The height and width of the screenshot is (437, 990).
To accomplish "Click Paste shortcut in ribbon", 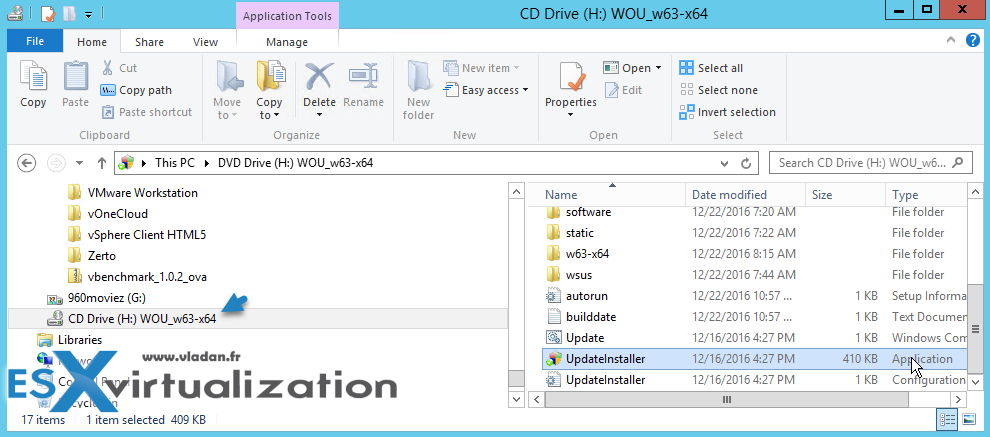I will click(146, 112).
